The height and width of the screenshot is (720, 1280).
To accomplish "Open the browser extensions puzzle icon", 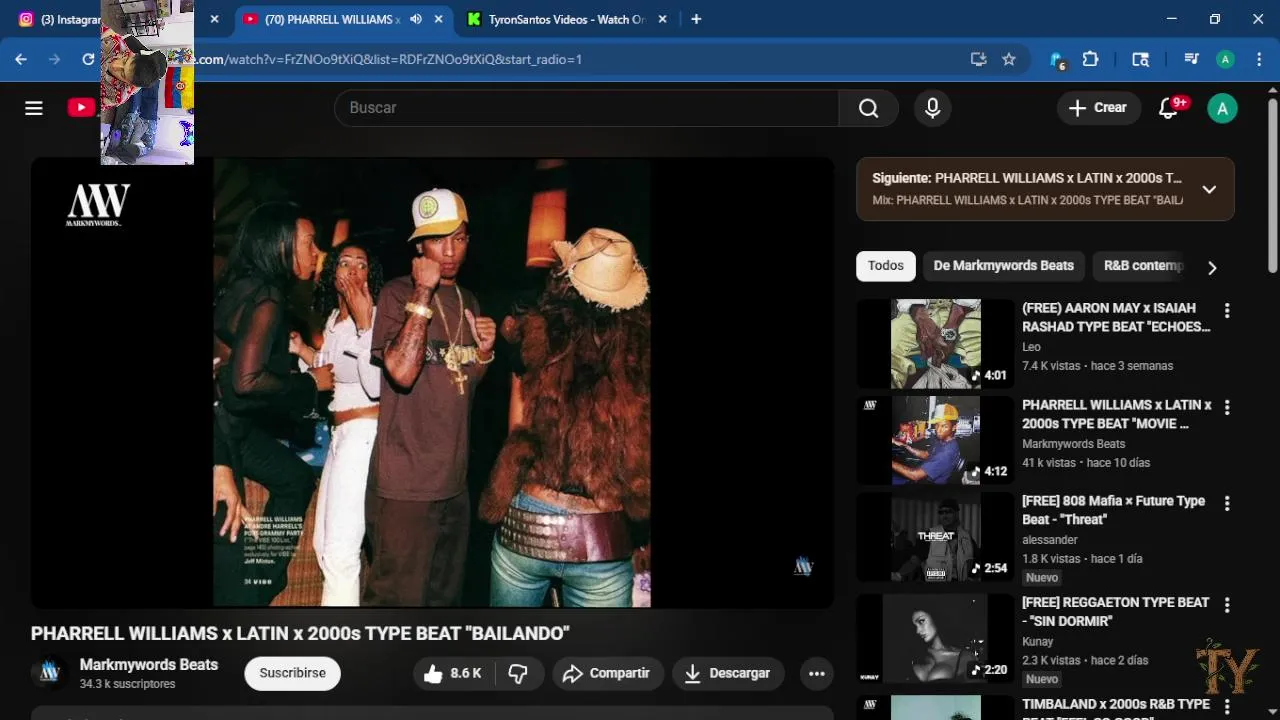I will [x=1090, y=59].
